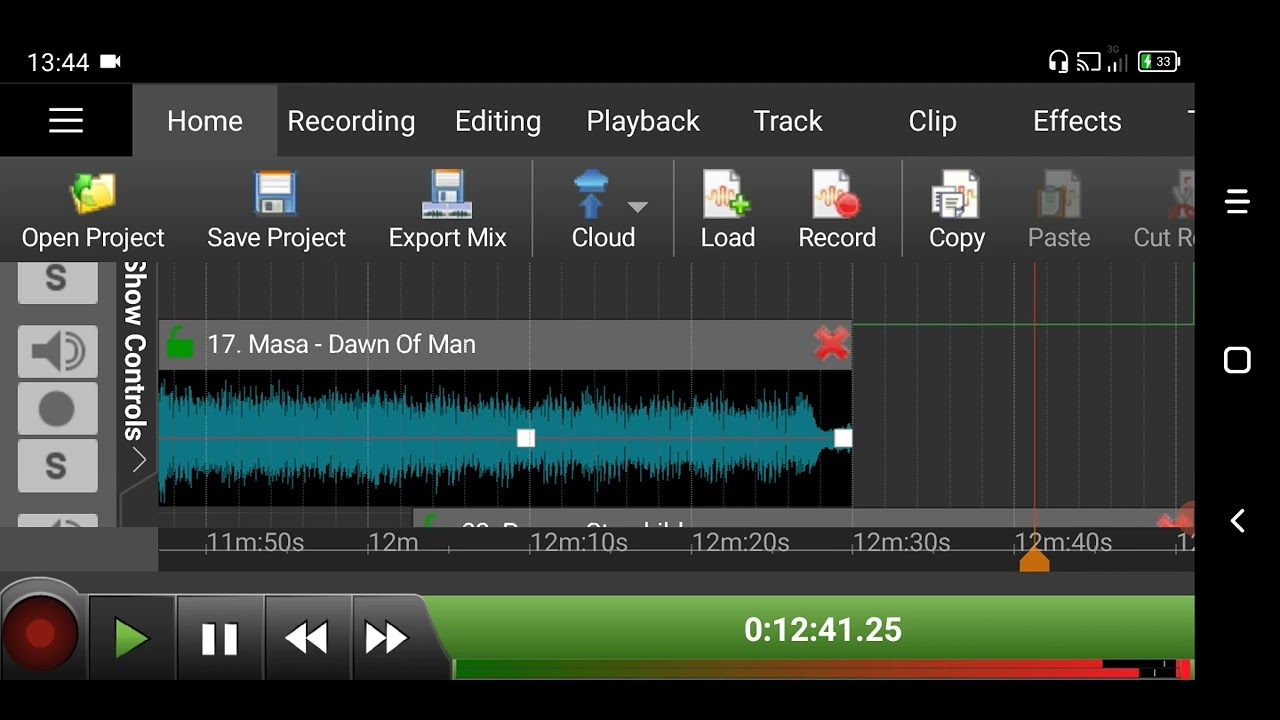
Task: Remove the Masa - Dawn Of Man clip
Action: click(831, 344)
